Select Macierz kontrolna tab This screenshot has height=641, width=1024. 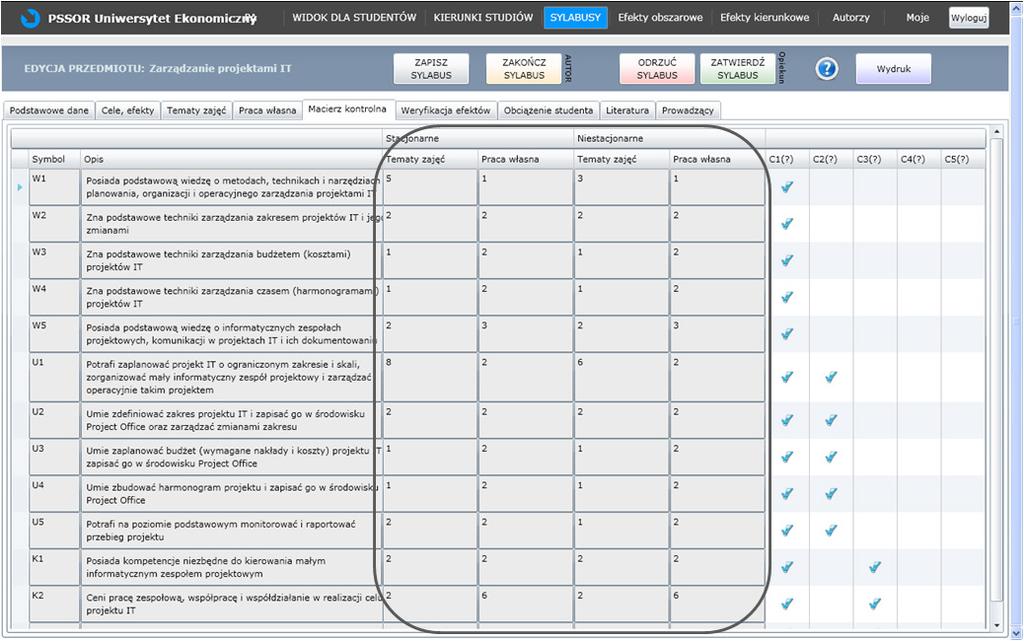[x=347, y=109]
